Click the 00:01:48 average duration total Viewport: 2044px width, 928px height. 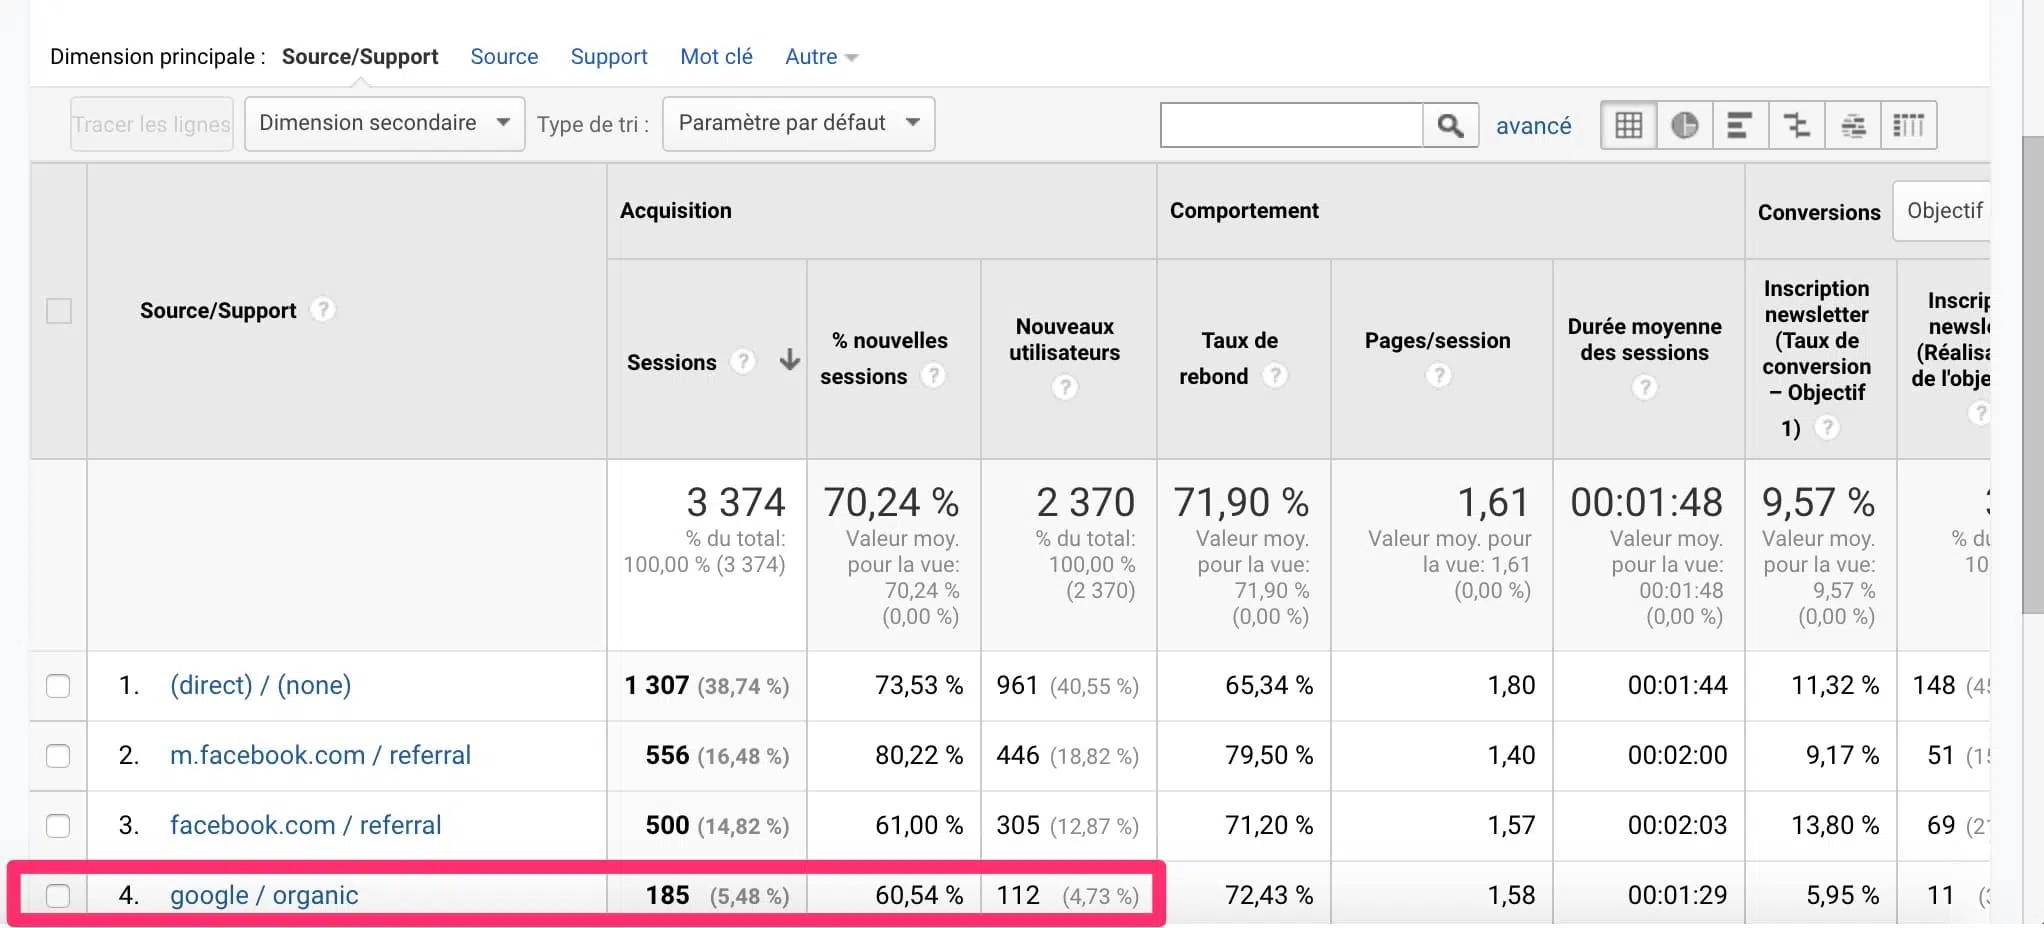[x=1647, y=502]
